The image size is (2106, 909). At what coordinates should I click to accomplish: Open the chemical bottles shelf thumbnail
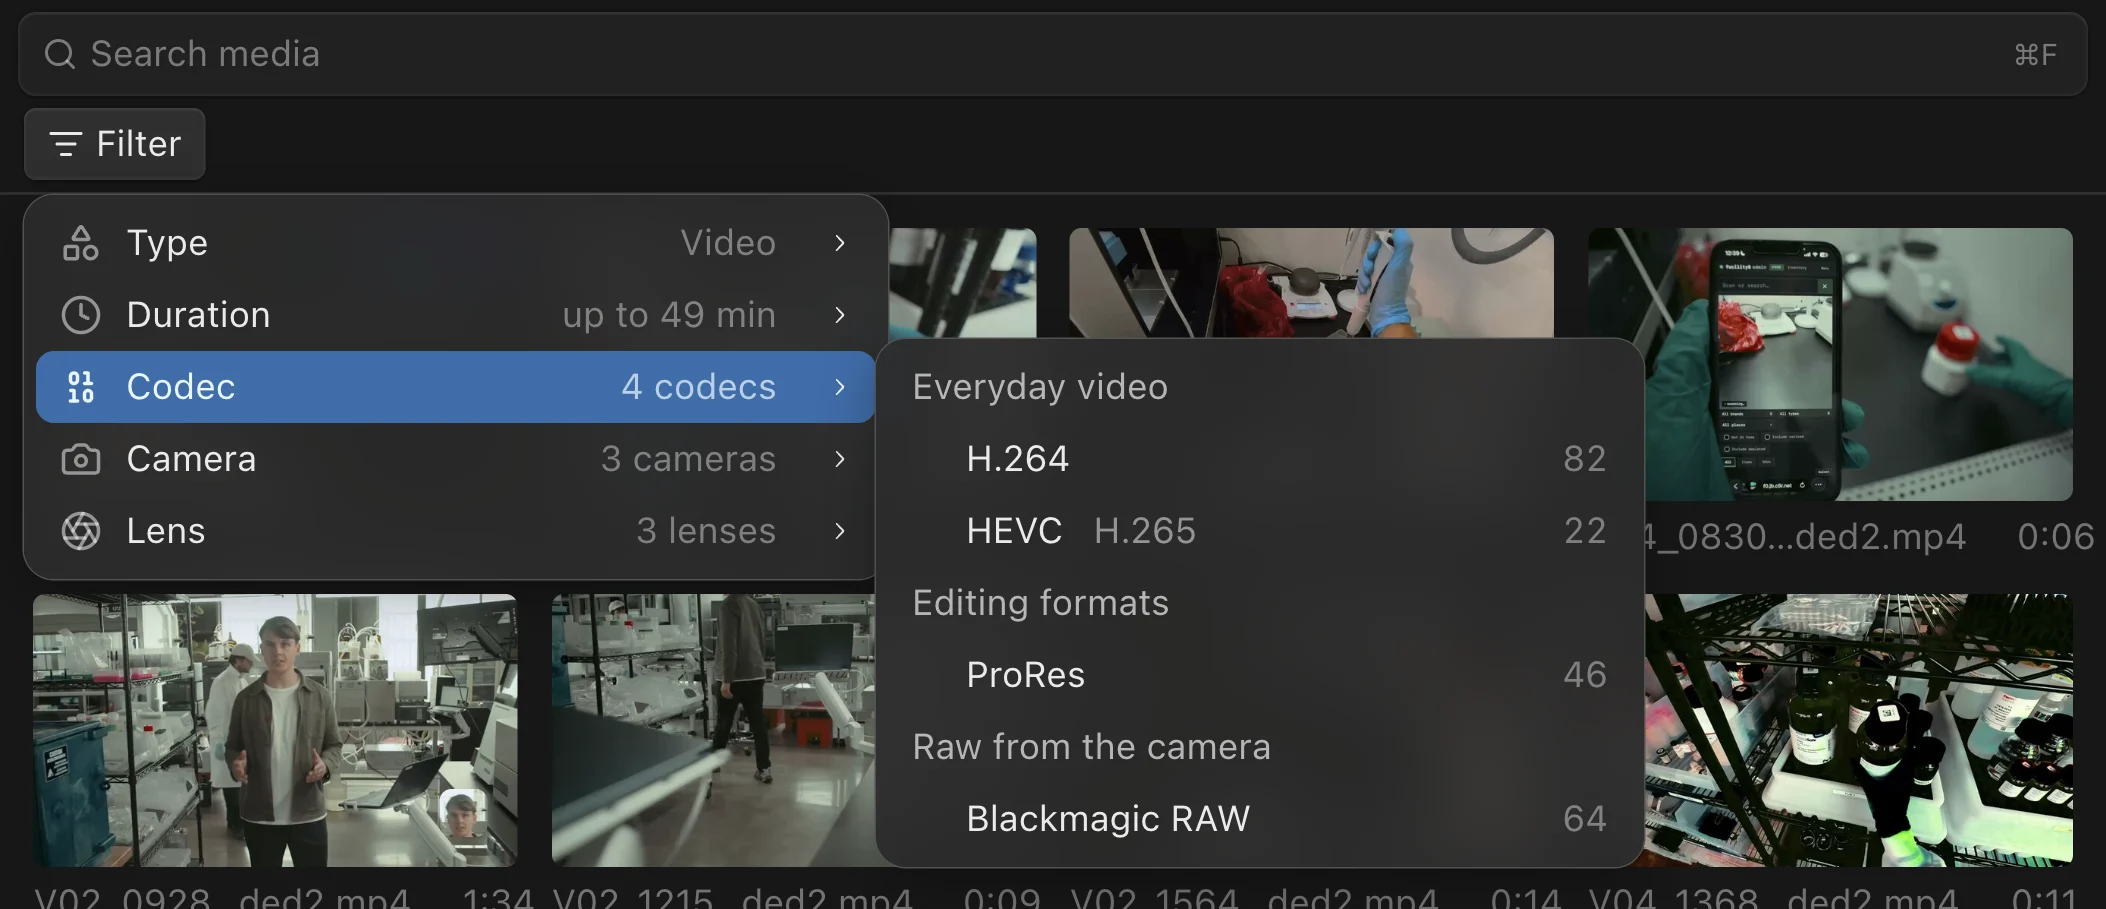click(x=1860, y=730)
